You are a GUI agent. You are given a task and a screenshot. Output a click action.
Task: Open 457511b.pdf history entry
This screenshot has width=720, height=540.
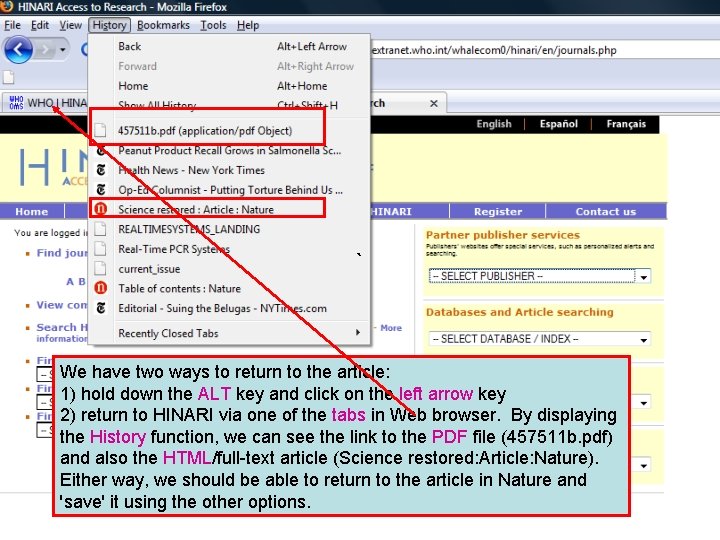tap(229, 131)
